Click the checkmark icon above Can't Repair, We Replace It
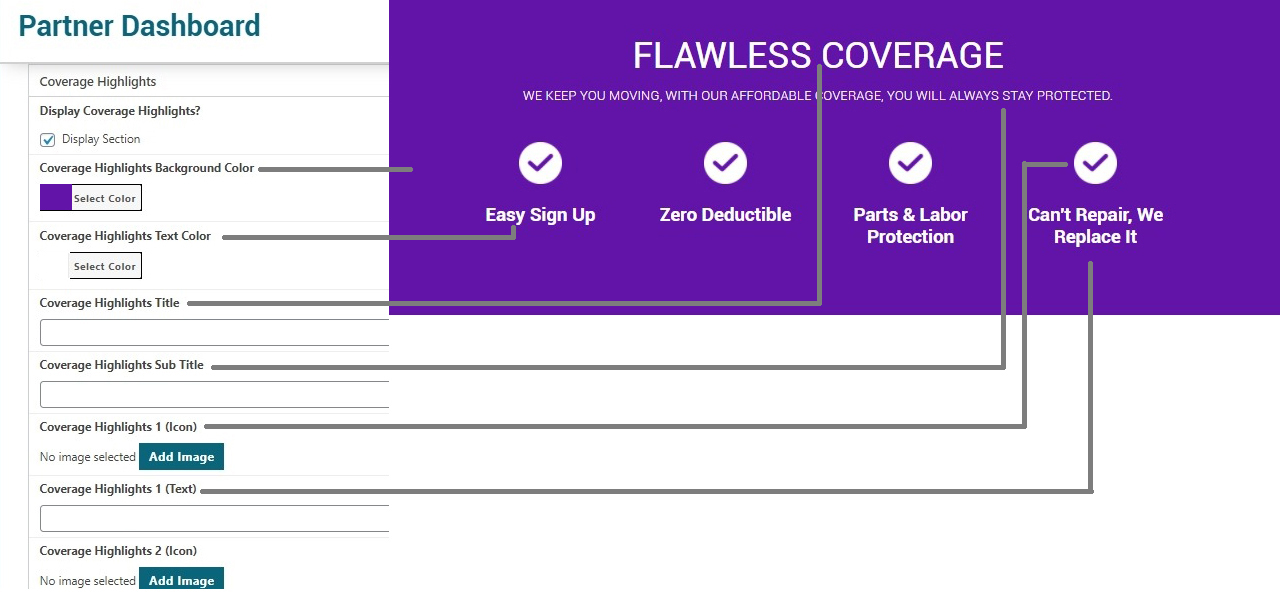Viewport: 1280px width, 606px height. click(x=1095, y=163)
